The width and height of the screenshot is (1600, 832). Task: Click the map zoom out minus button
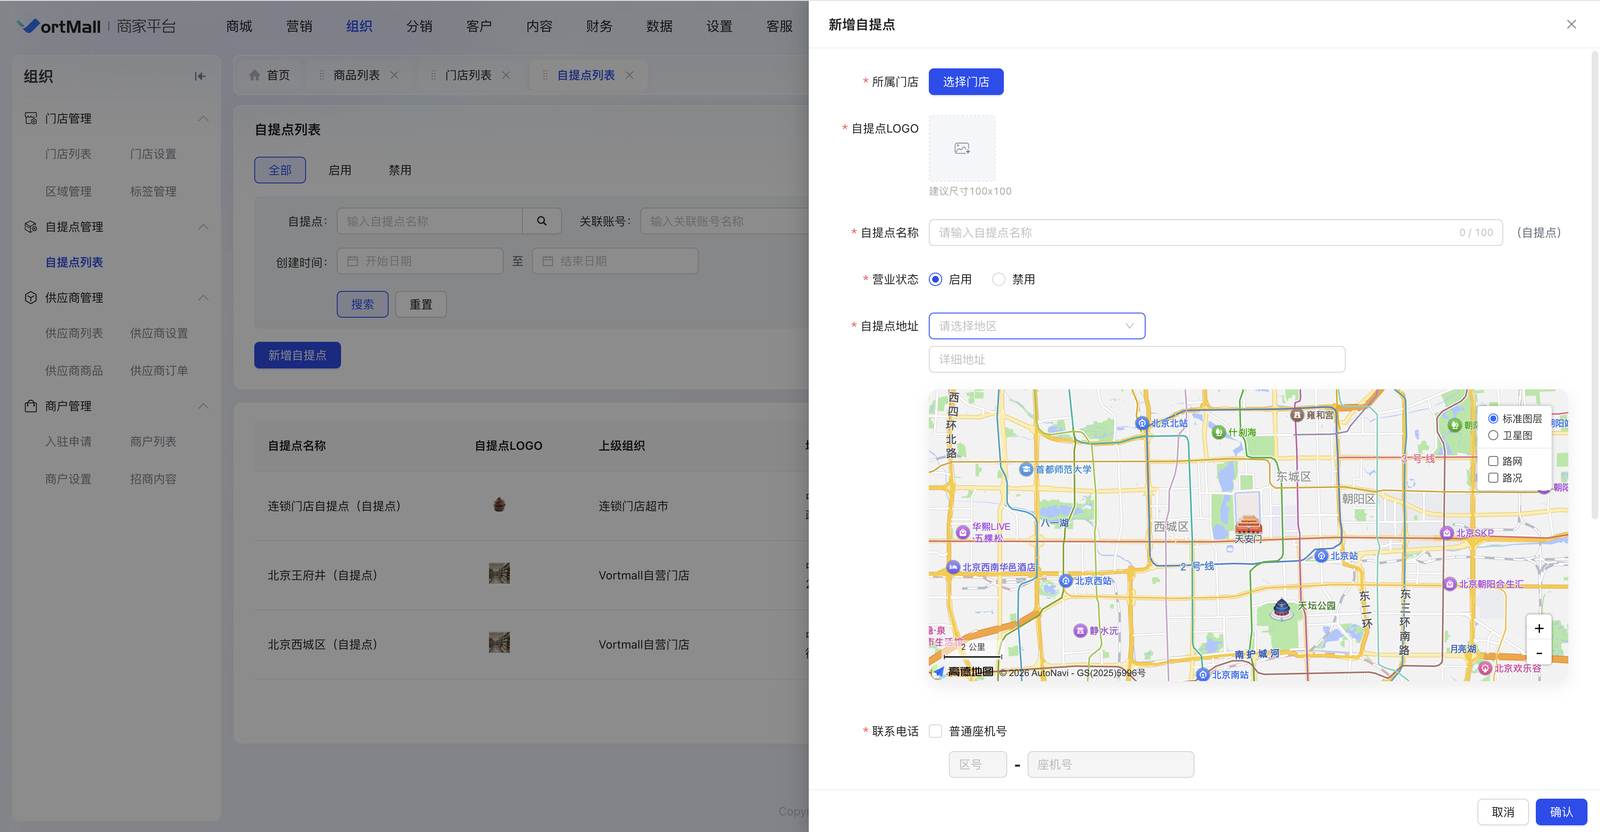1538,653
